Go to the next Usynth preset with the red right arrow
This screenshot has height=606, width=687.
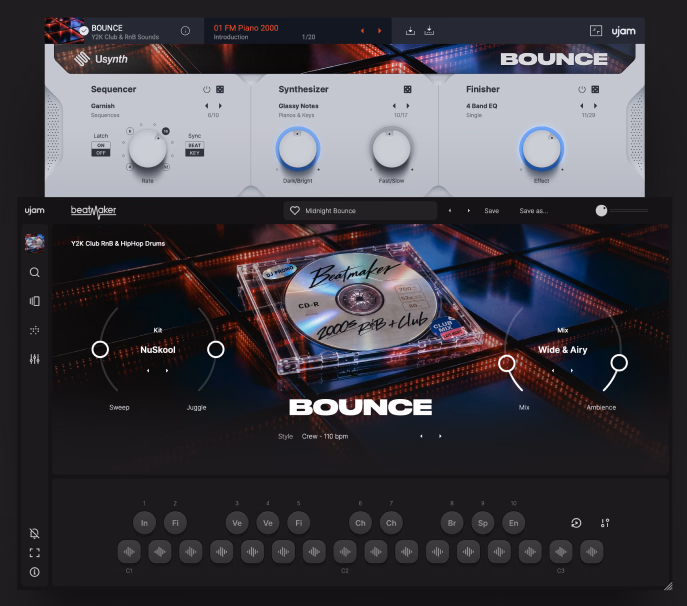pos(379,31)
